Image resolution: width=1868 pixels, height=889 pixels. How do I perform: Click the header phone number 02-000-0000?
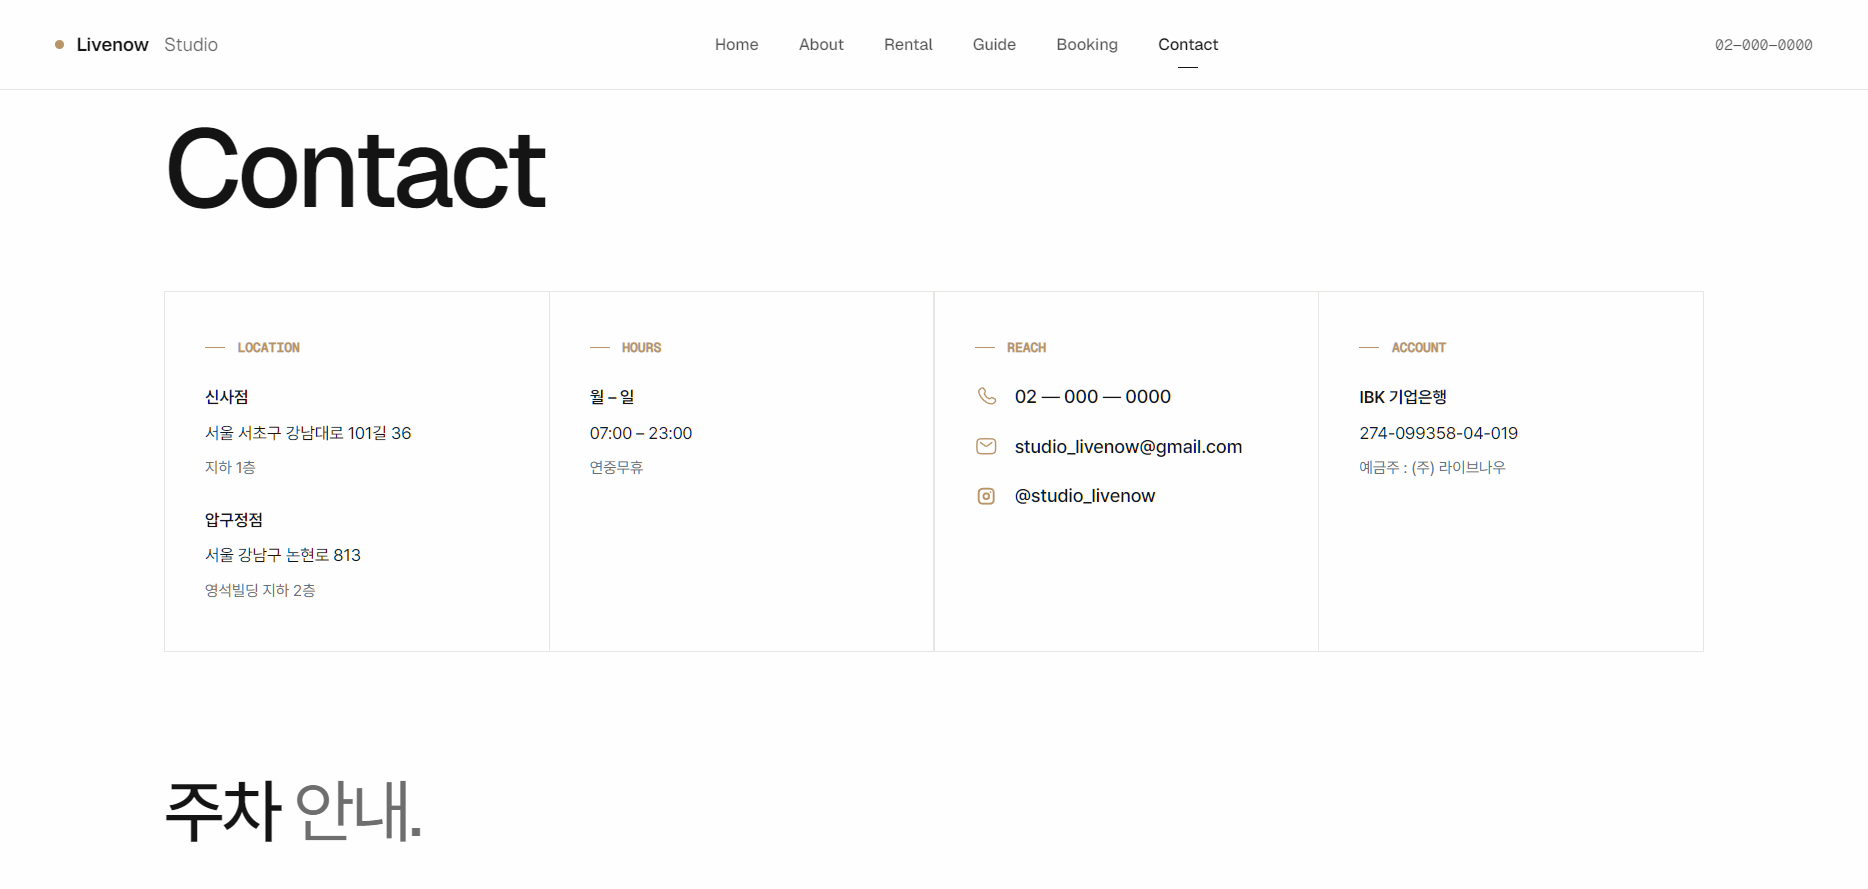pos(1764,45)
